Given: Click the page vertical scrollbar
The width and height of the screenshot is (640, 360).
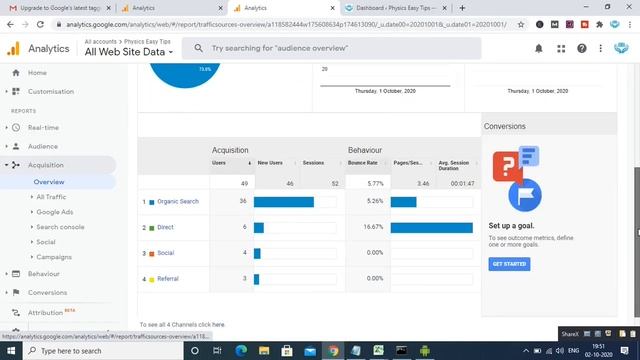Looking at the screenshot, I should coord(637,241).
